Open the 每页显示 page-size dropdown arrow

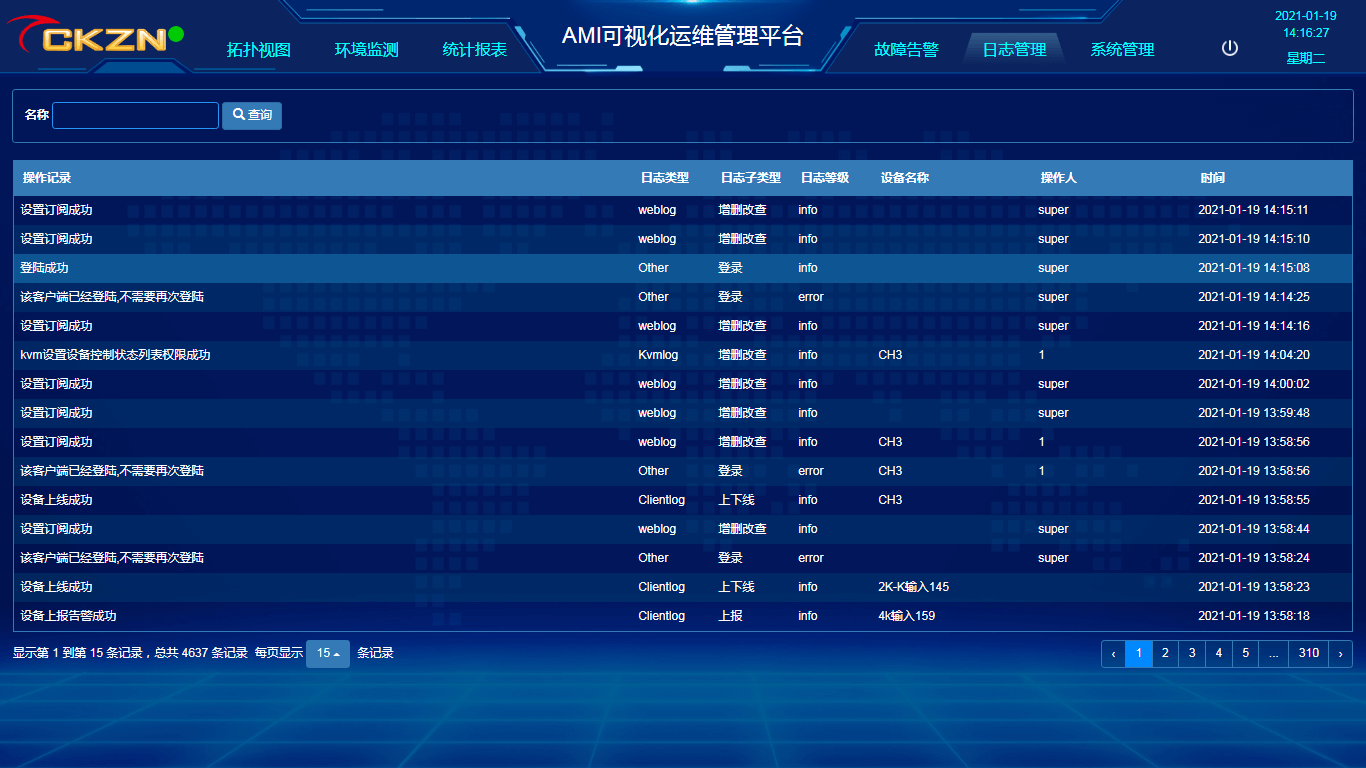pos(337,653)
